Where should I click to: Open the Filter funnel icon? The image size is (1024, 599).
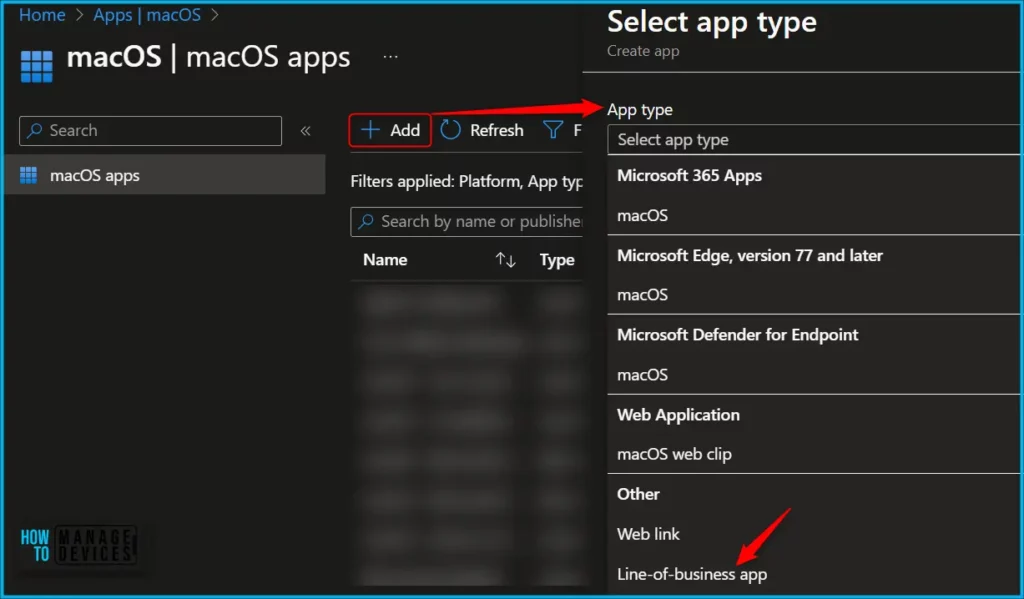[x=553, y=130]
